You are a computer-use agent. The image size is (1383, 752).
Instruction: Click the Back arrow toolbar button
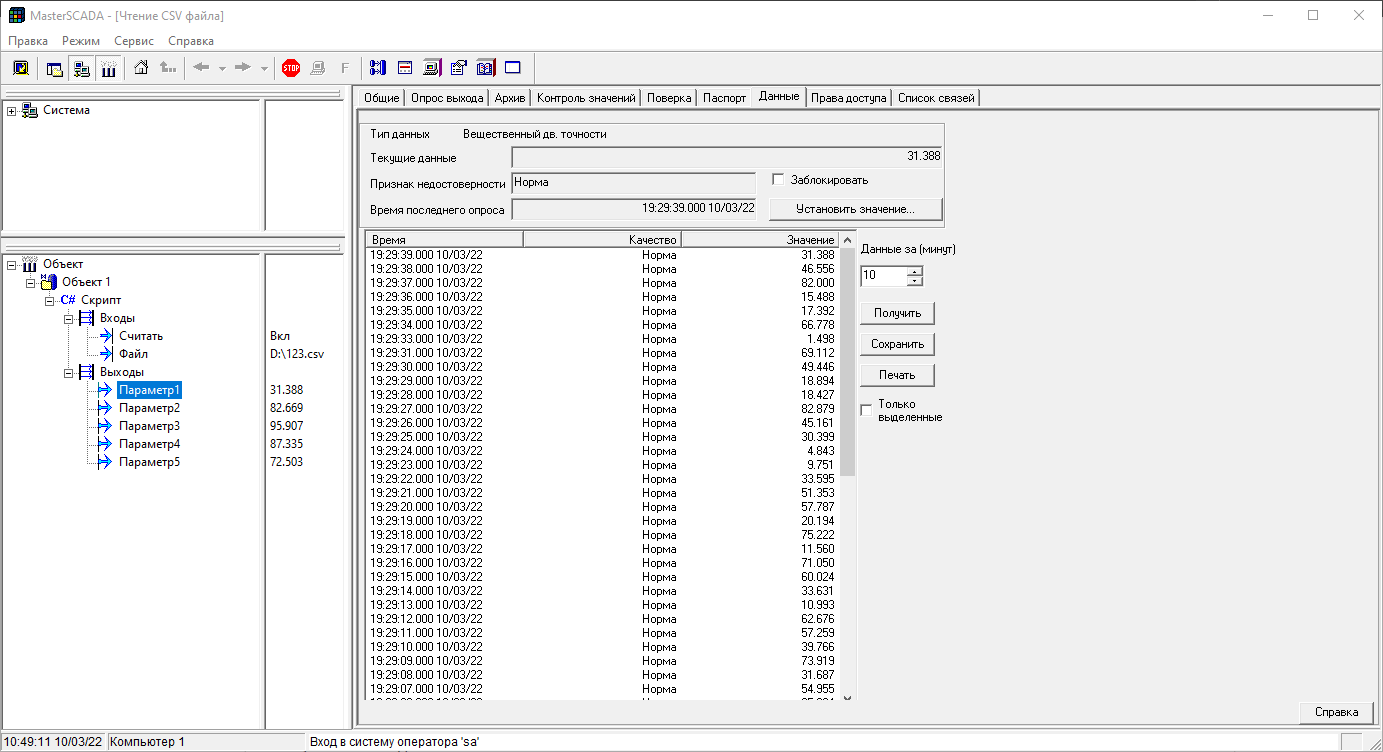click(x=201, y=68)
